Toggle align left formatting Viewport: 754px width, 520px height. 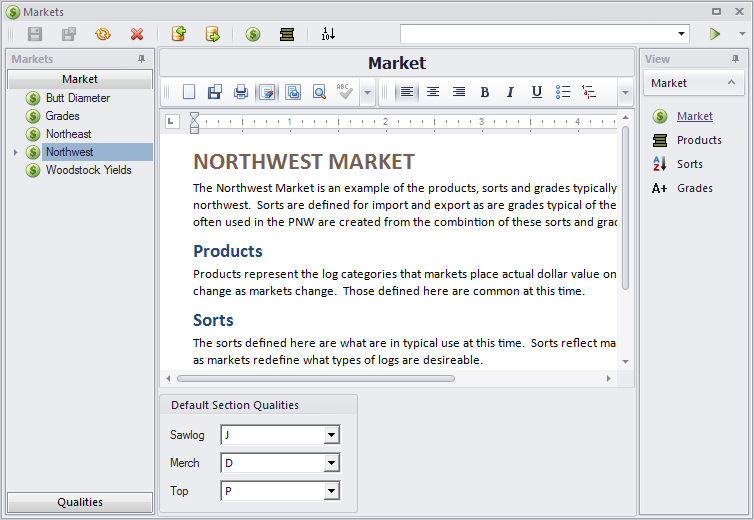pyautogui.click(x=407, y=91)
